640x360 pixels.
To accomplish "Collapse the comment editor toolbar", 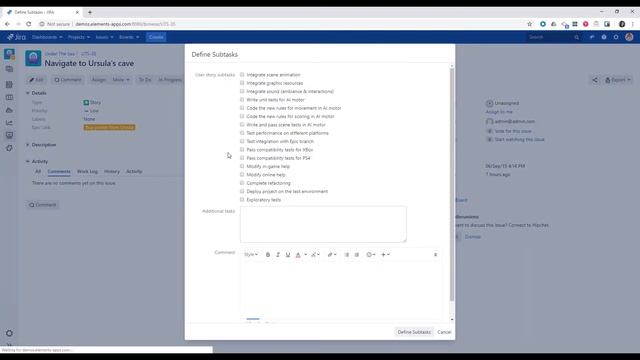I will point(436,255).
